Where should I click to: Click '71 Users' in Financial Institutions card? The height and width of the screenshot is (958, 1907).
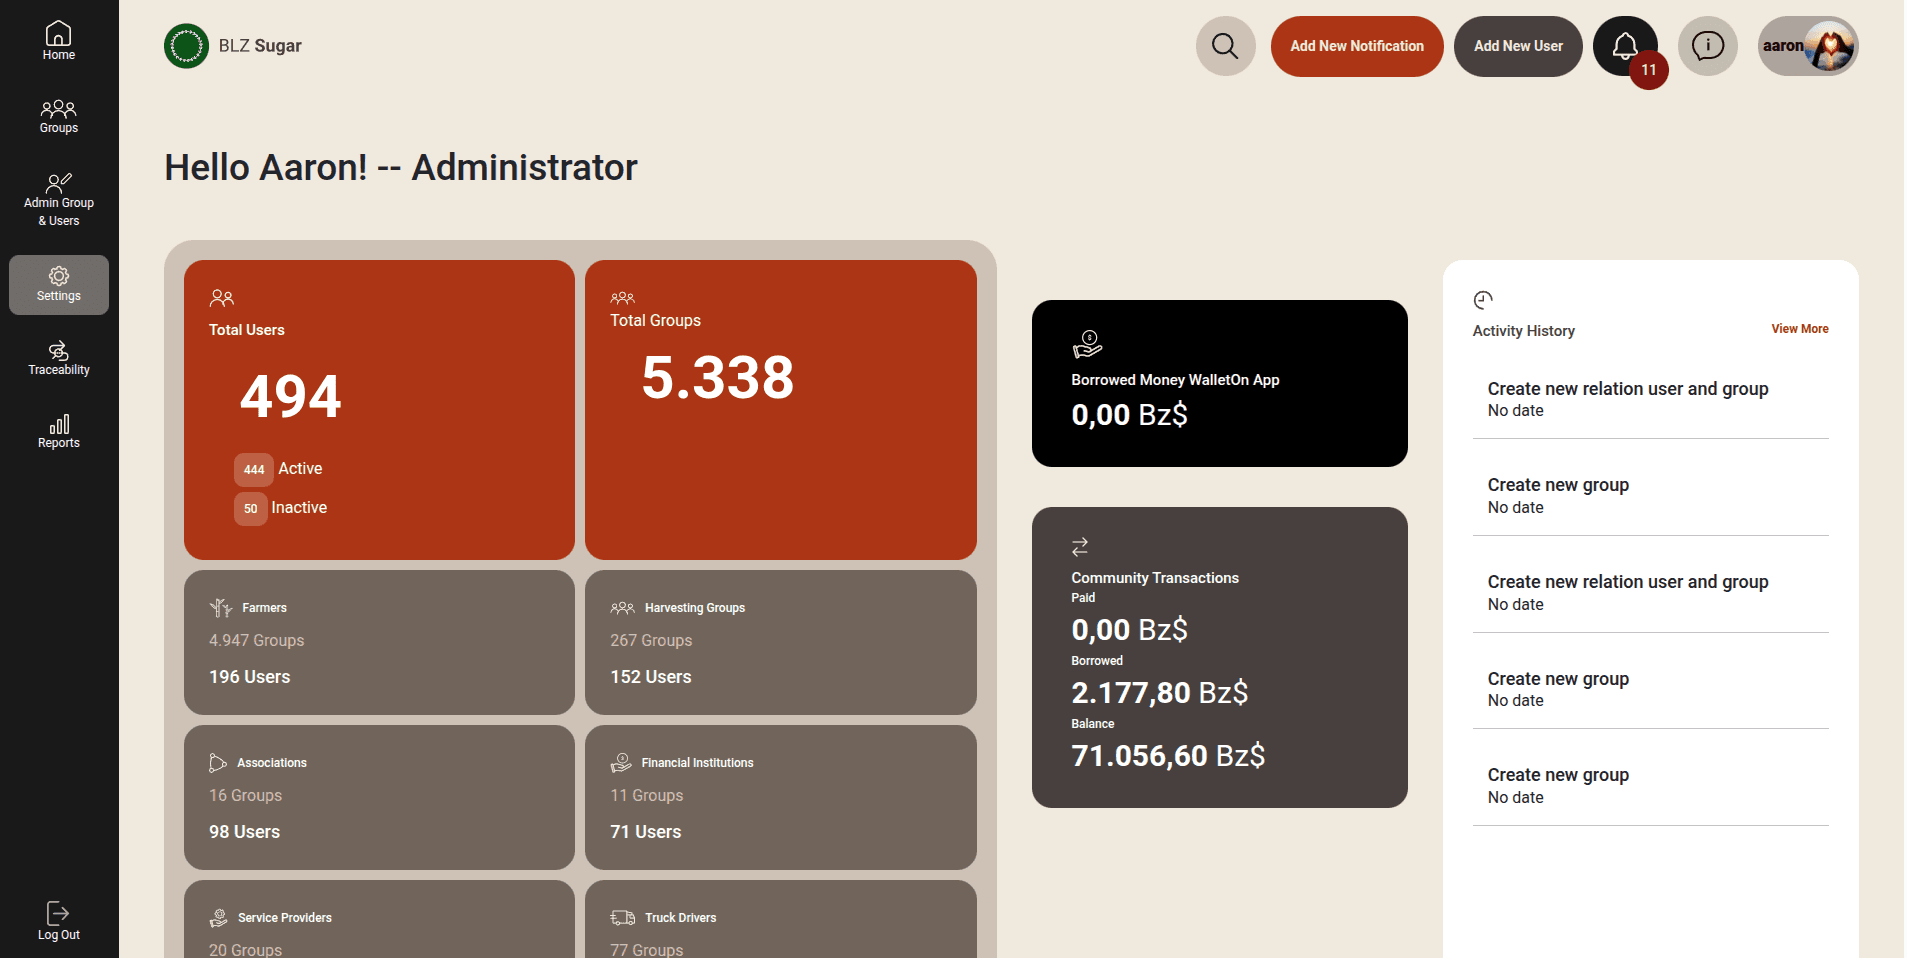pos(646,832)
